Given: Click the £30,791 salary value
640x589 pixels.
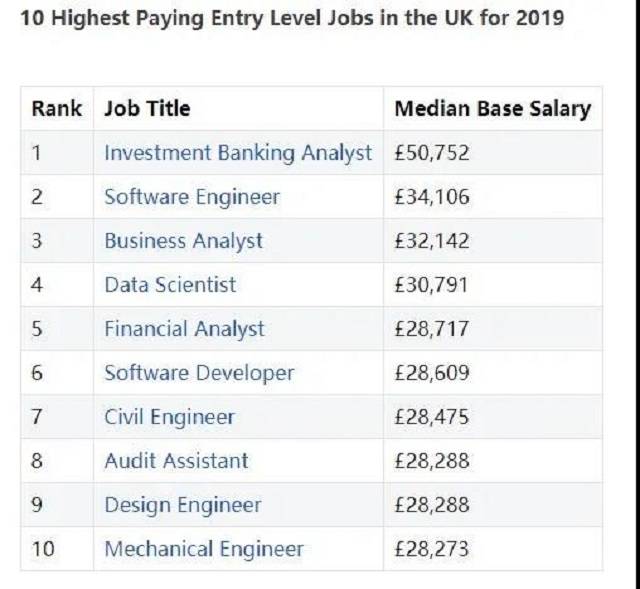Looking at the screenshot, I should (431, 285).
